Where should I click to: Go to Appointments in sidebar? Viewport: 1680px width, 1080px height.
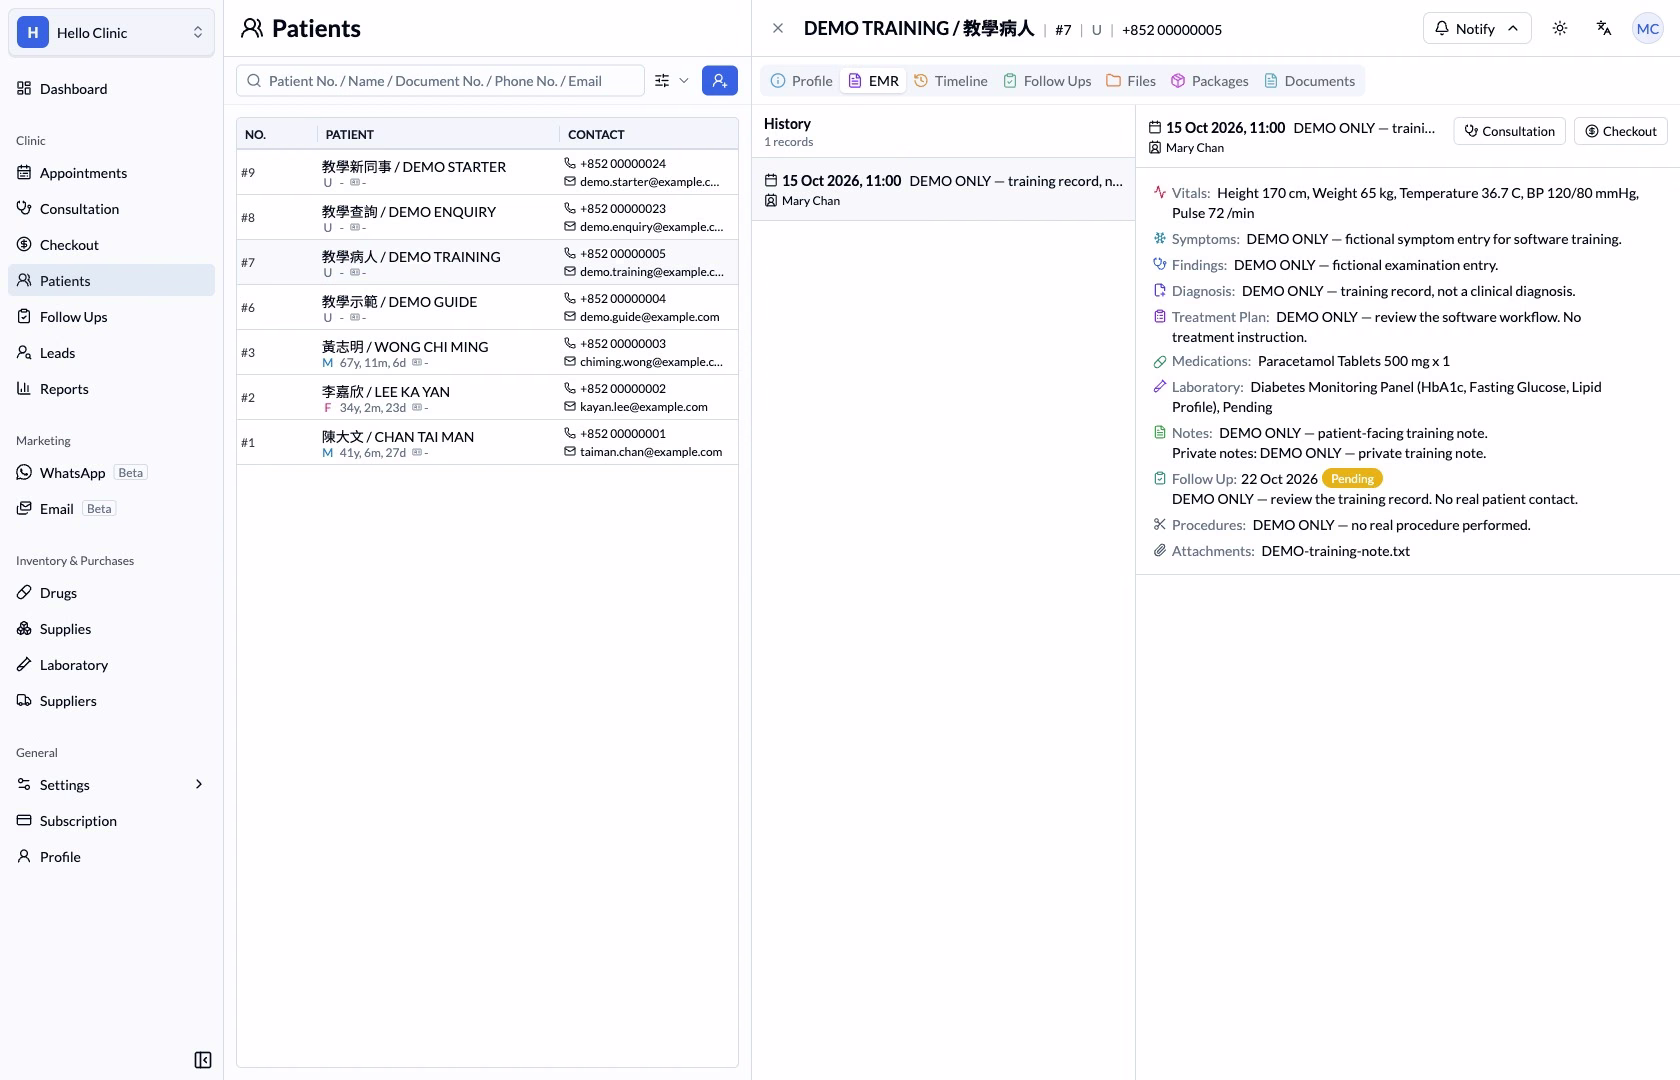(111, 173)
